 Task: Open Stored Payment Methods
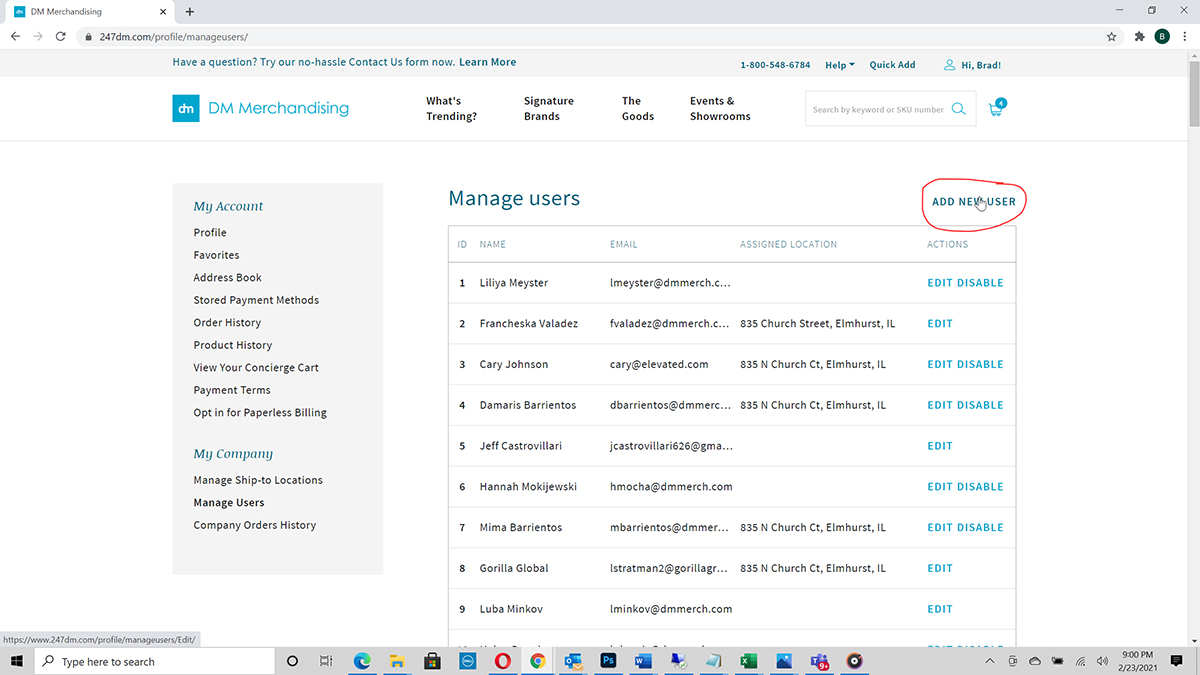(257, 300)
